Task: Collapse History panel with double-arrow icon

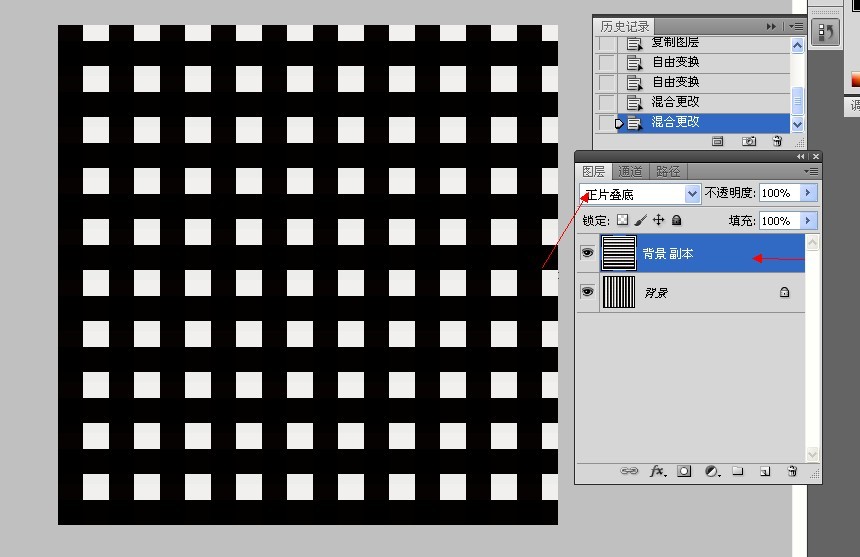Action: pyautogui.click(x=771, y=26)
